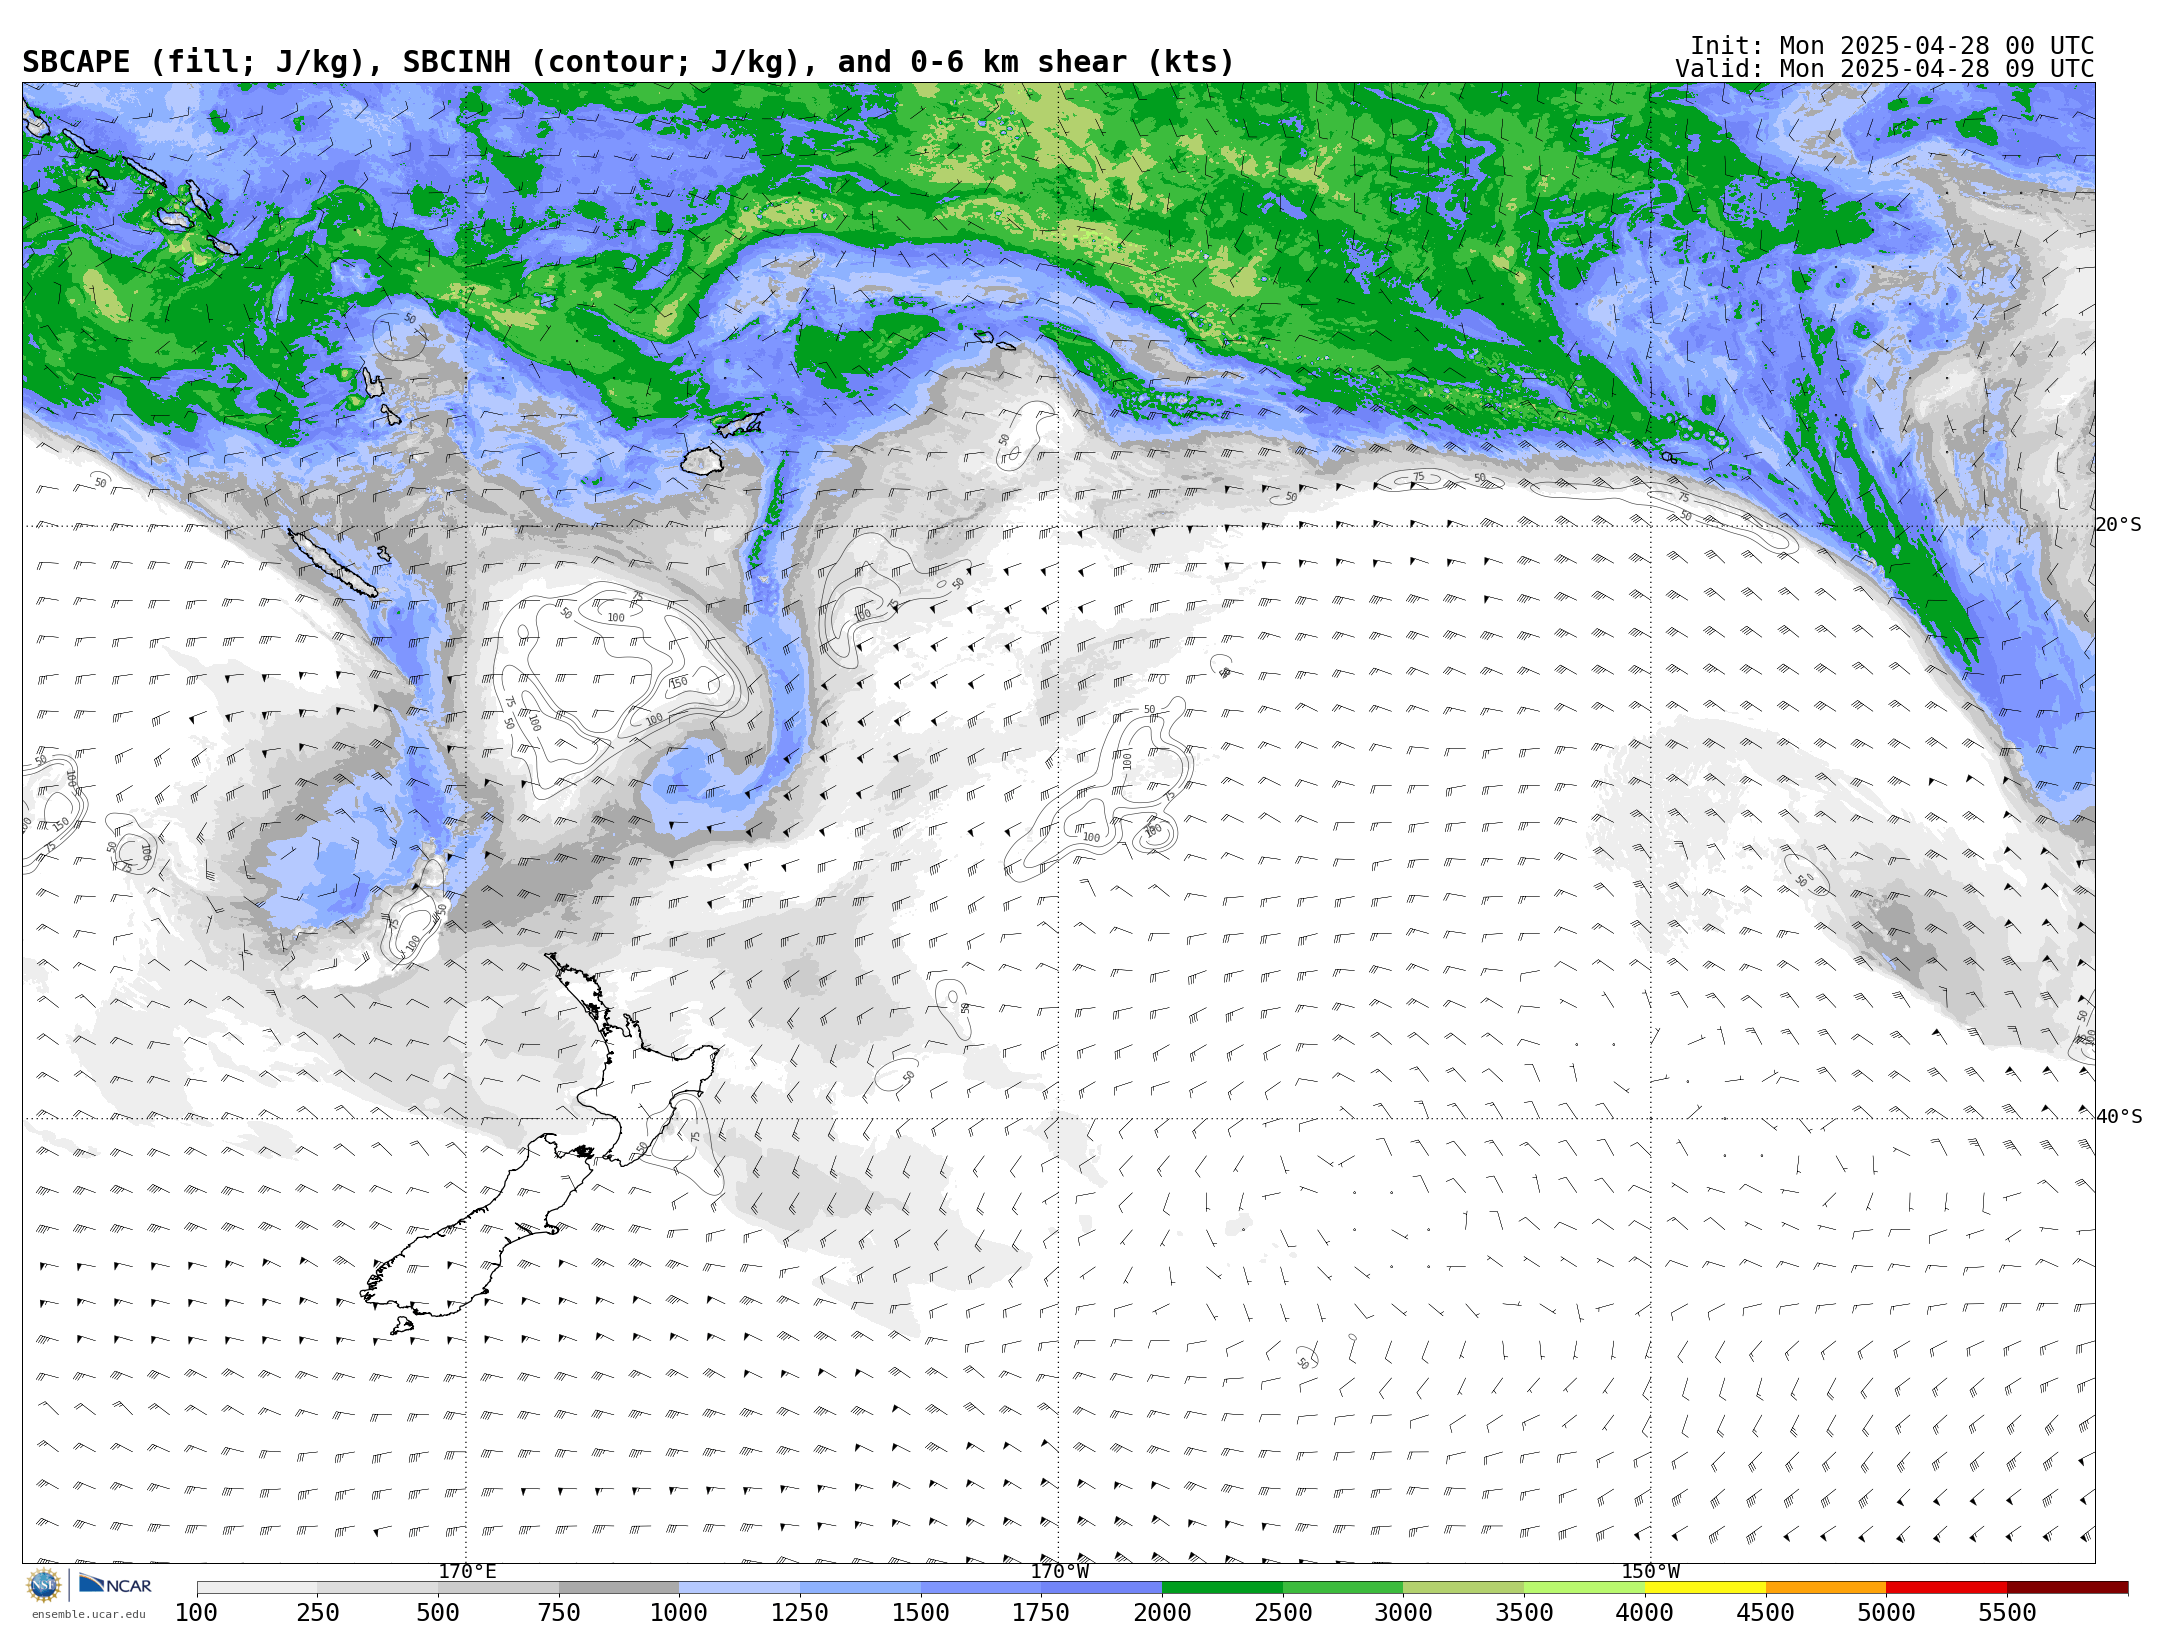Pick the 500–750 gray colorbar segment
2160x1626 pixels.
498,1588
